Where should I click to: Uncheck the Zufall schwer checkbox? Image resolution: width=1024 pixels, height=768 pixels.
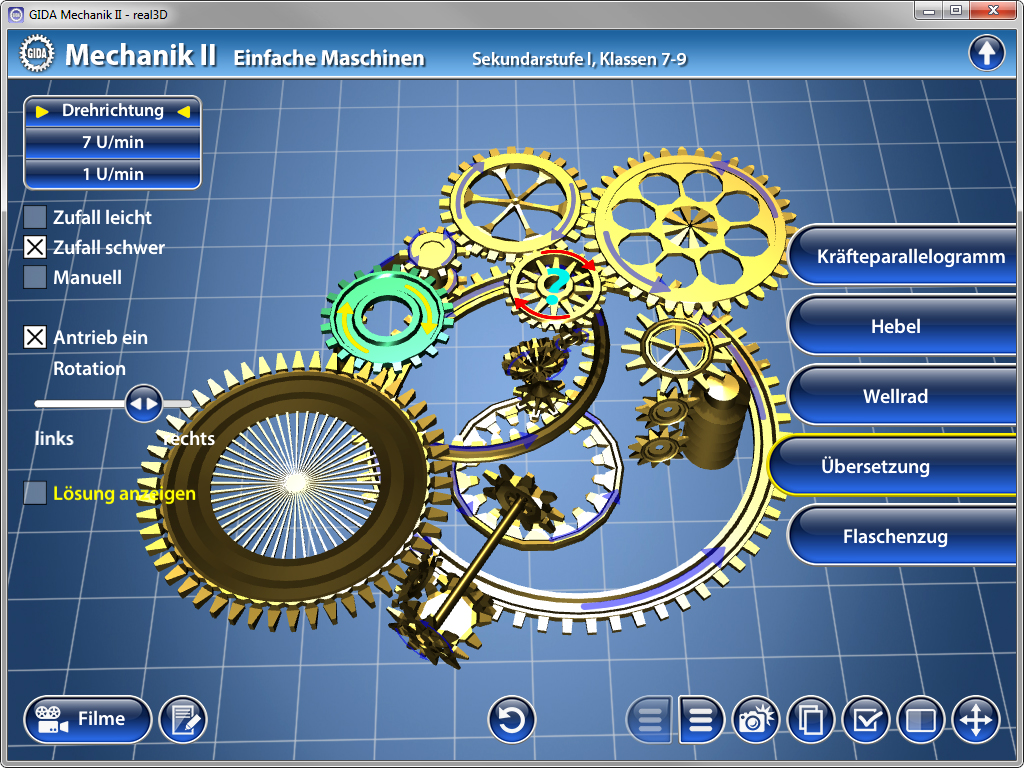pos(35,247)
